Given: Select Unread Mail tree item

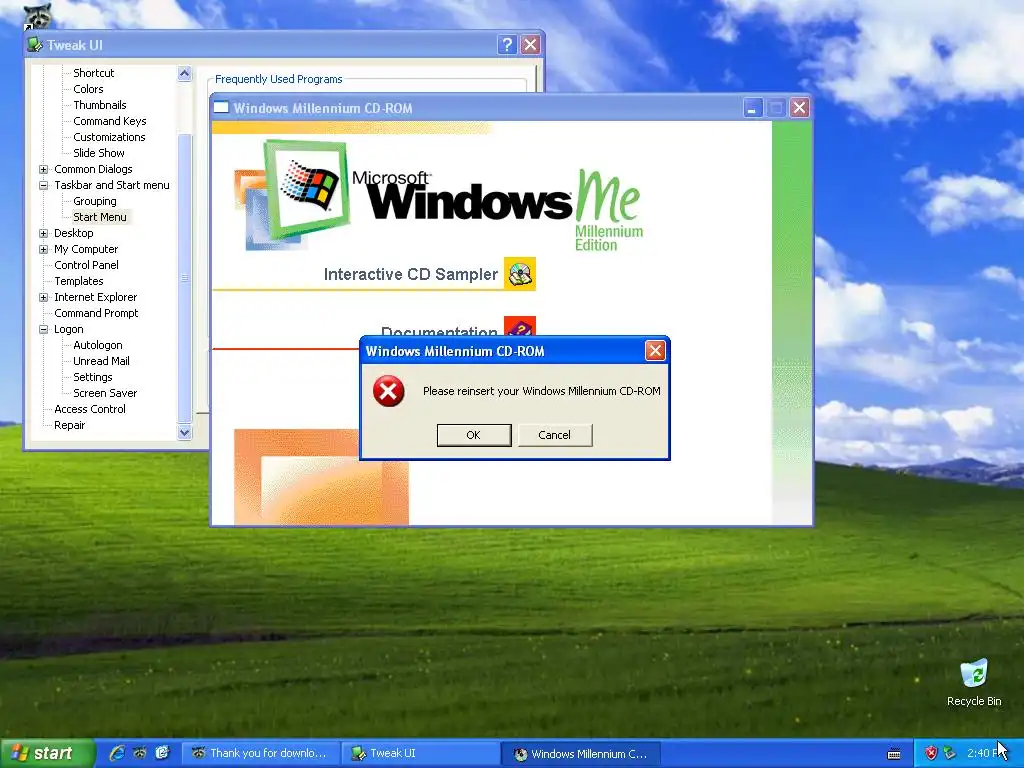Looking at the screenshot, I should (101, 361).
